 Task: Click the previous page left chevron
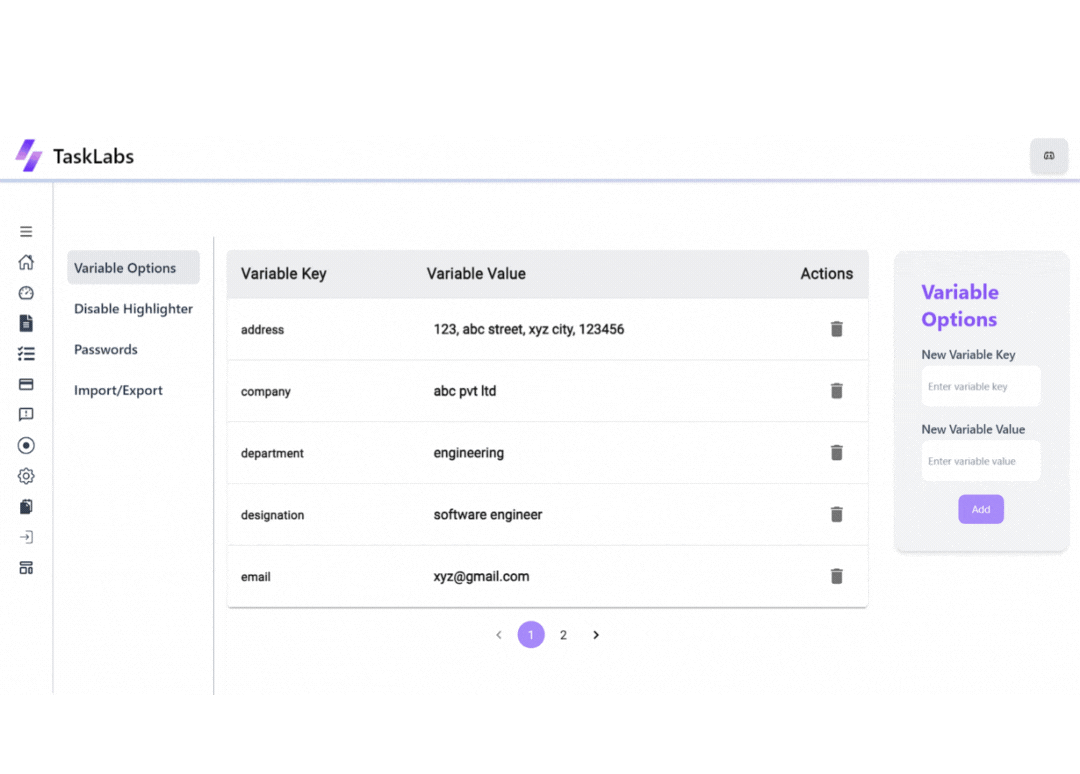[x=499, y=635]
